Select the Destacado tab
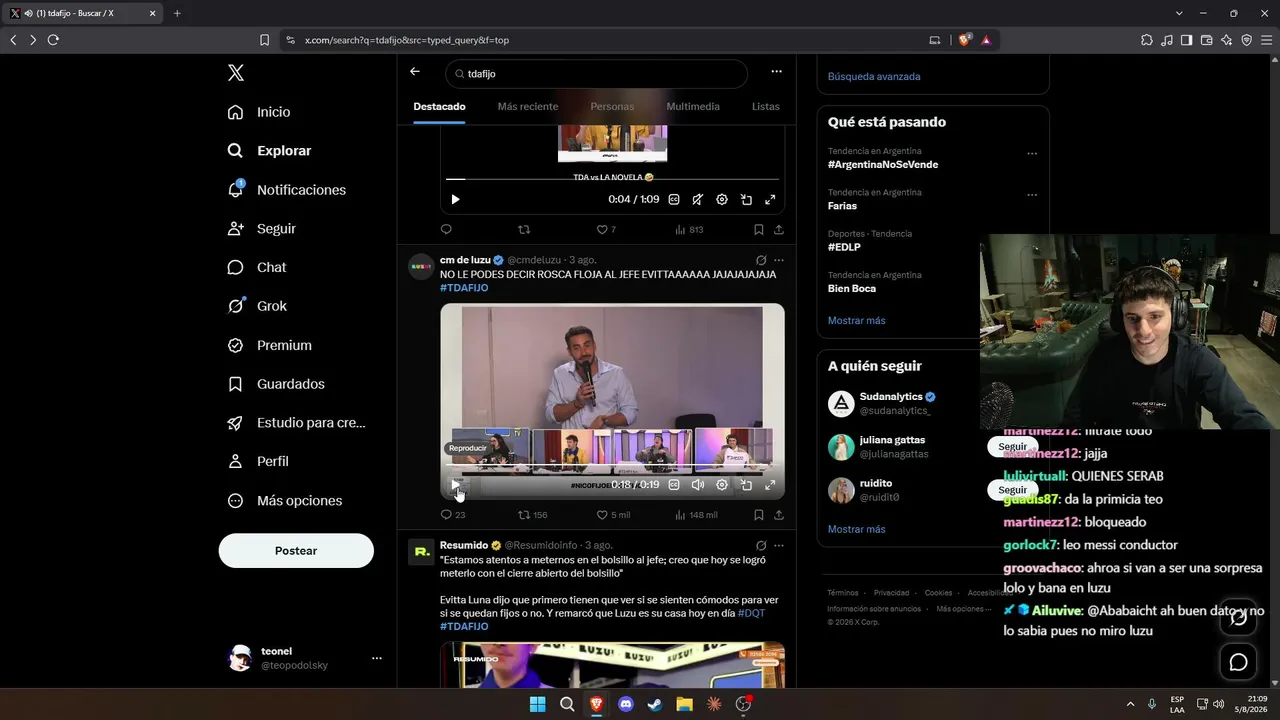This screenshot has width=1280, height=720. [x=439, y=107]
